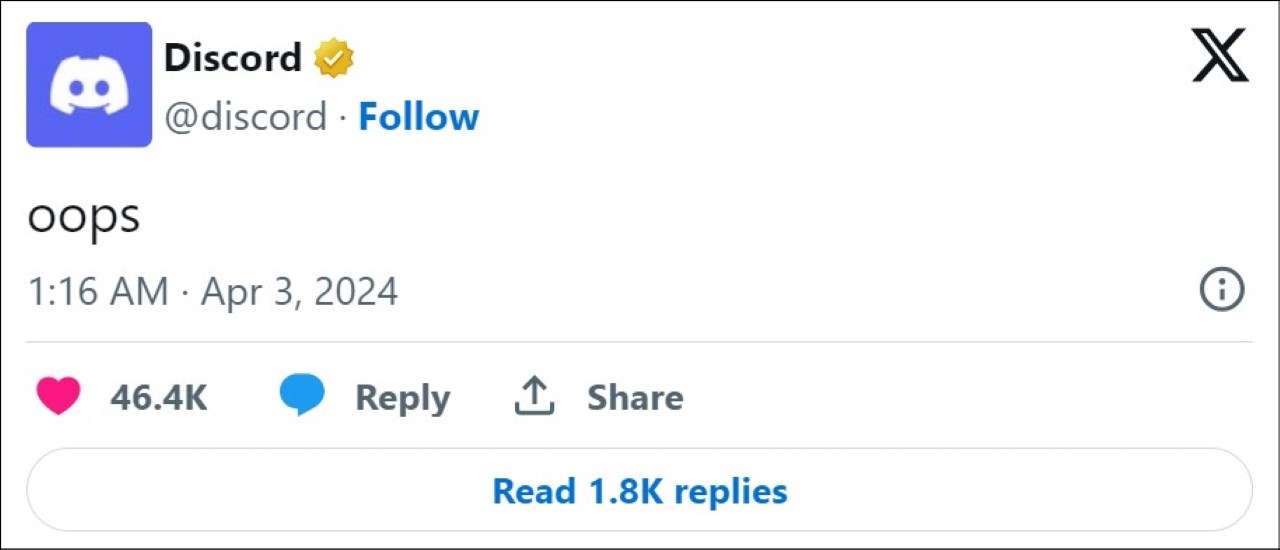Click the Share text label
The width and height of the screenshot is (1280, 550).
pos(635,398)
